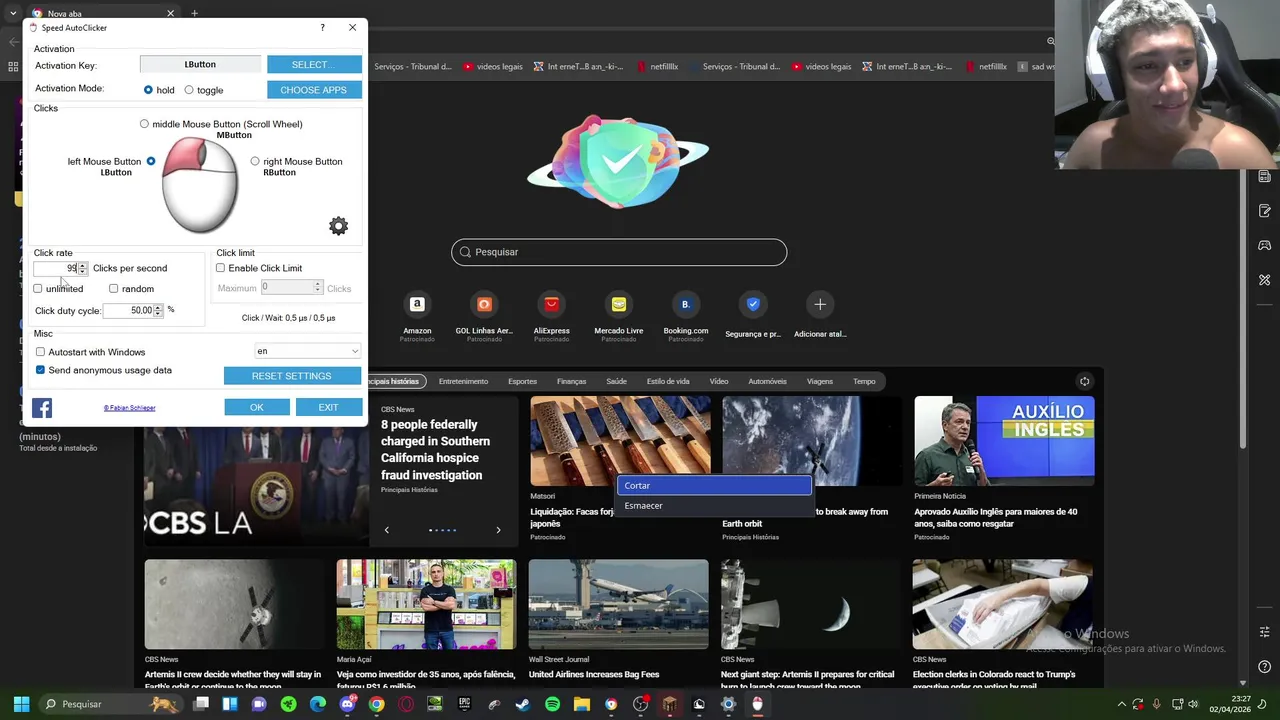Open the © Fabian Schlieper link
The image size is (1280, 720).
[x=130, y=408]
